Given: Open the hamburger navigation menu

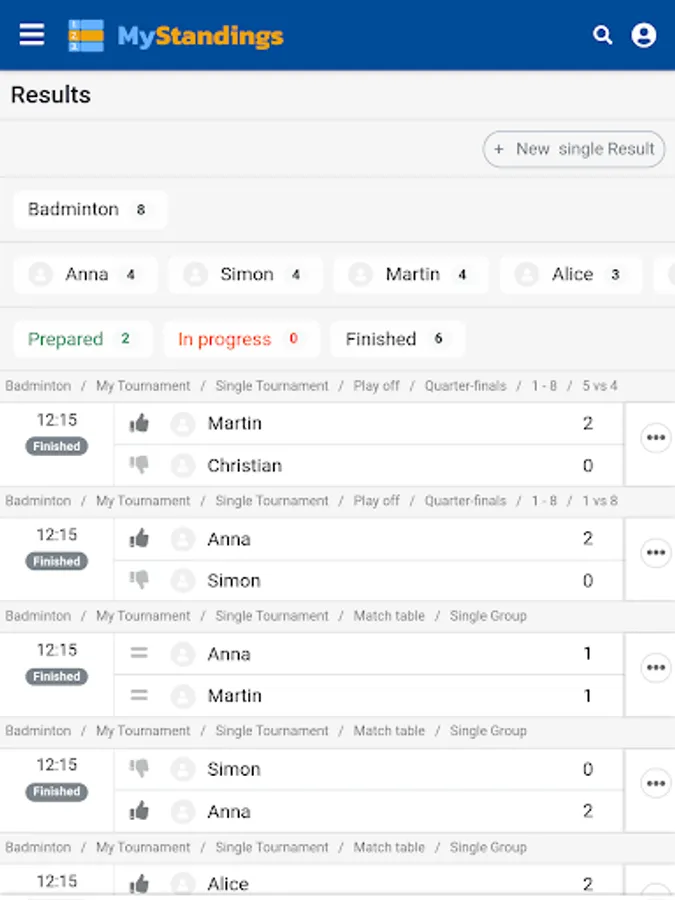Looking at the screenshot, I should (32, 35).
